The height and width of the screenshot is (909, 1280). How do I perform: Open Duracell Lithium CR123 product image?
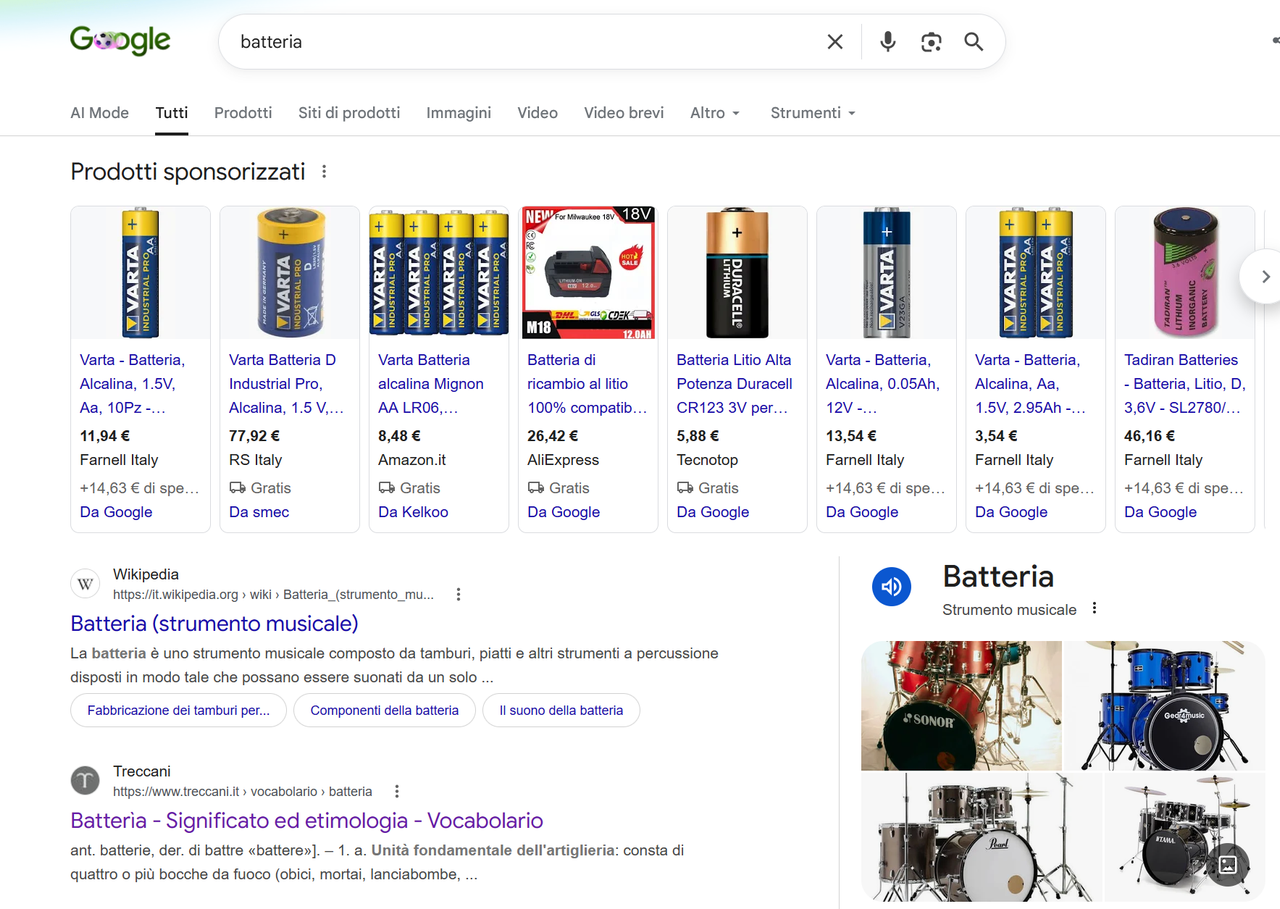point(737,273)
